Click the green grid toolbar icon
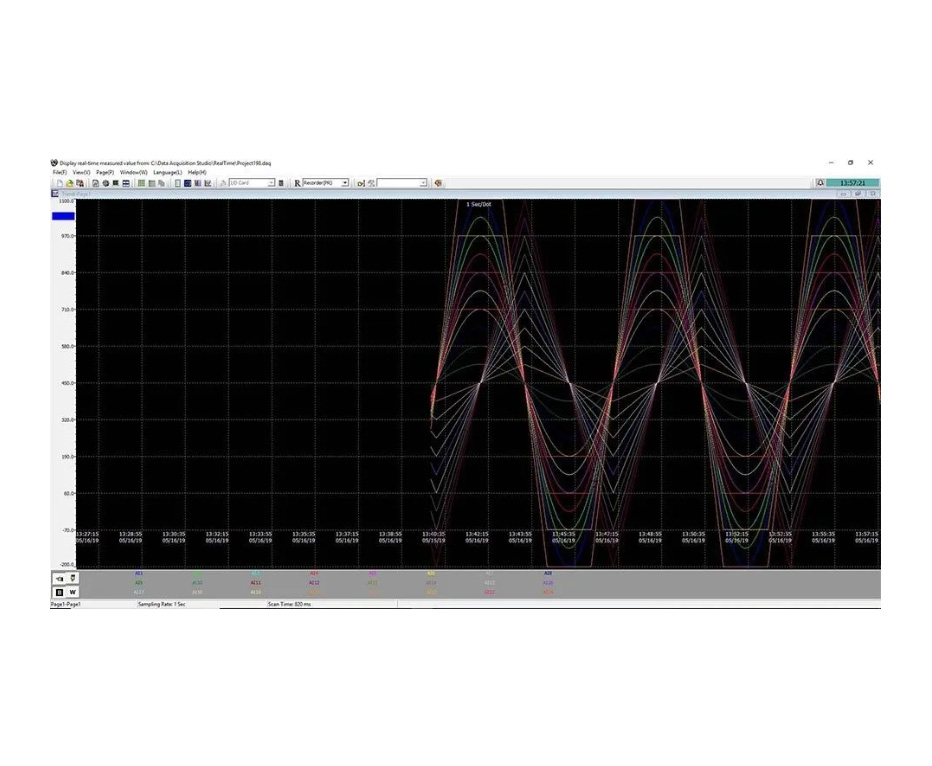932x766 pixels. coord(141,183)
